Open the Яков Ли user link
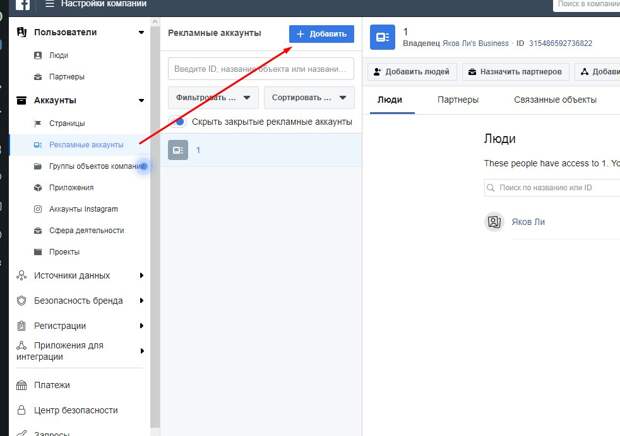This screenshot has width=620, height=436. (528, 222)
